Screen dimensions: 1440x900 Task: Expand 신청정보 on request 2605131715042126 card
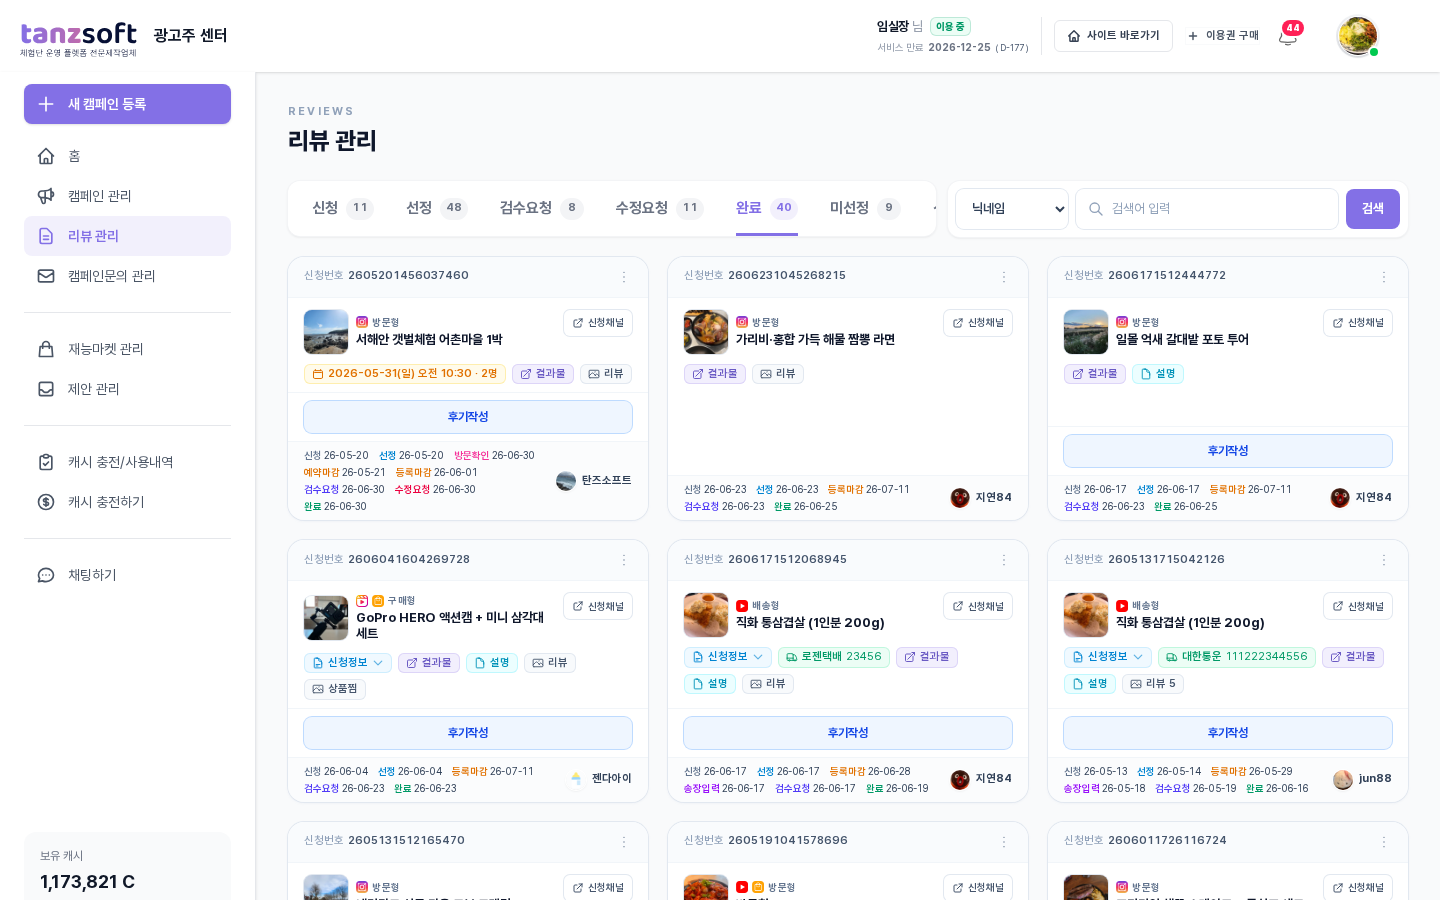1108,657
